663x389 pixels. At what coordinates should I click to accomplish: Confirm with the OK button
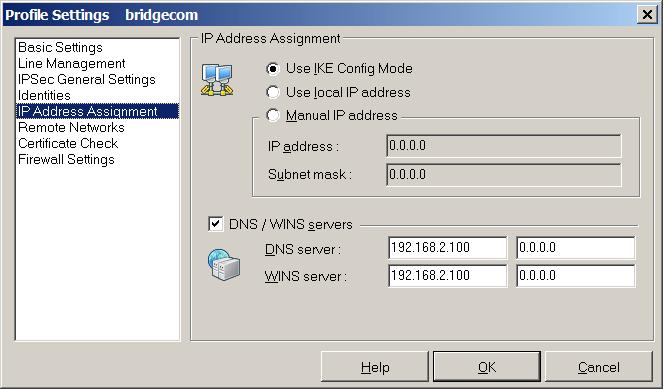[x=487, y=367]
